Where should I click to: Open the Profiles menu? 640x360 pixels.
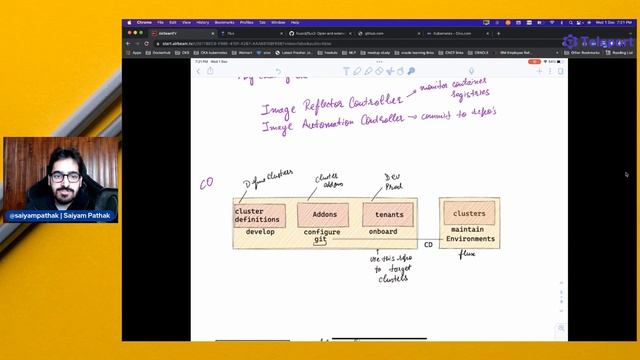(x=247, y=23)
